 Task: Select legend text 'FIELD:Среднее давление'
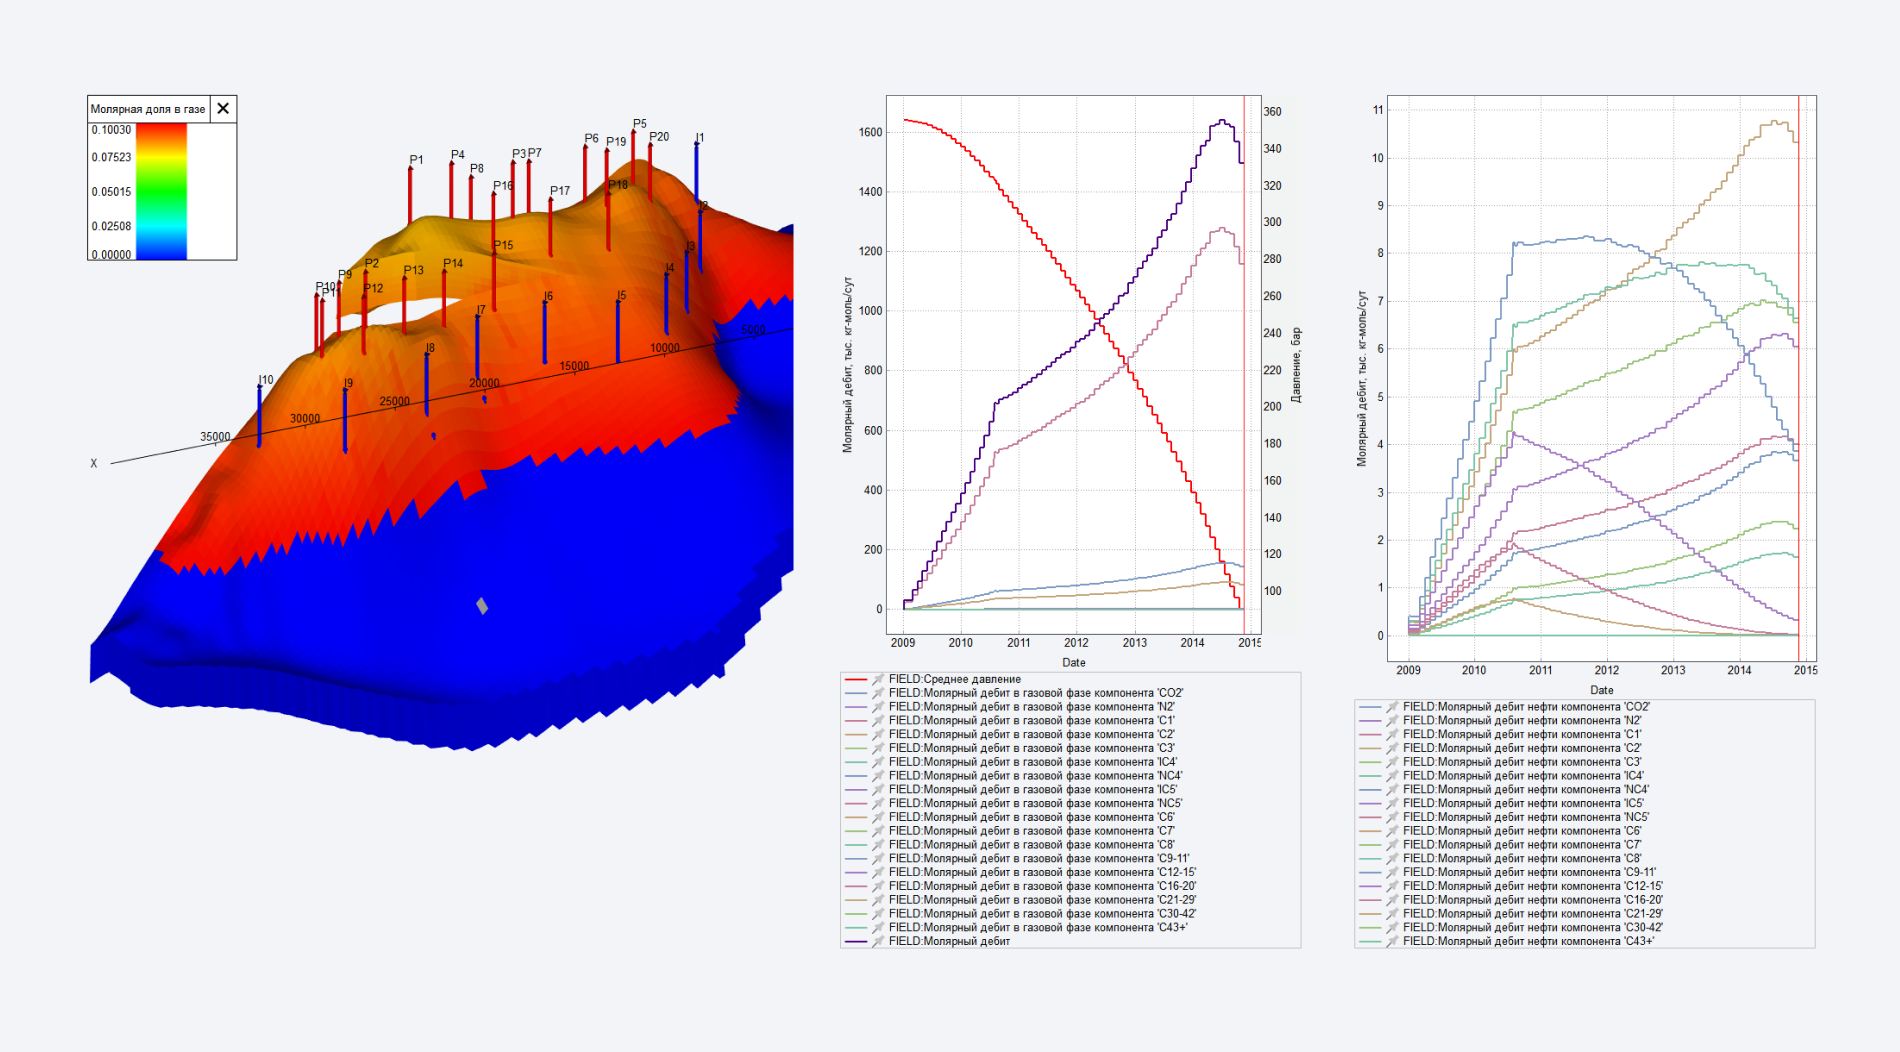pos(955,679)
